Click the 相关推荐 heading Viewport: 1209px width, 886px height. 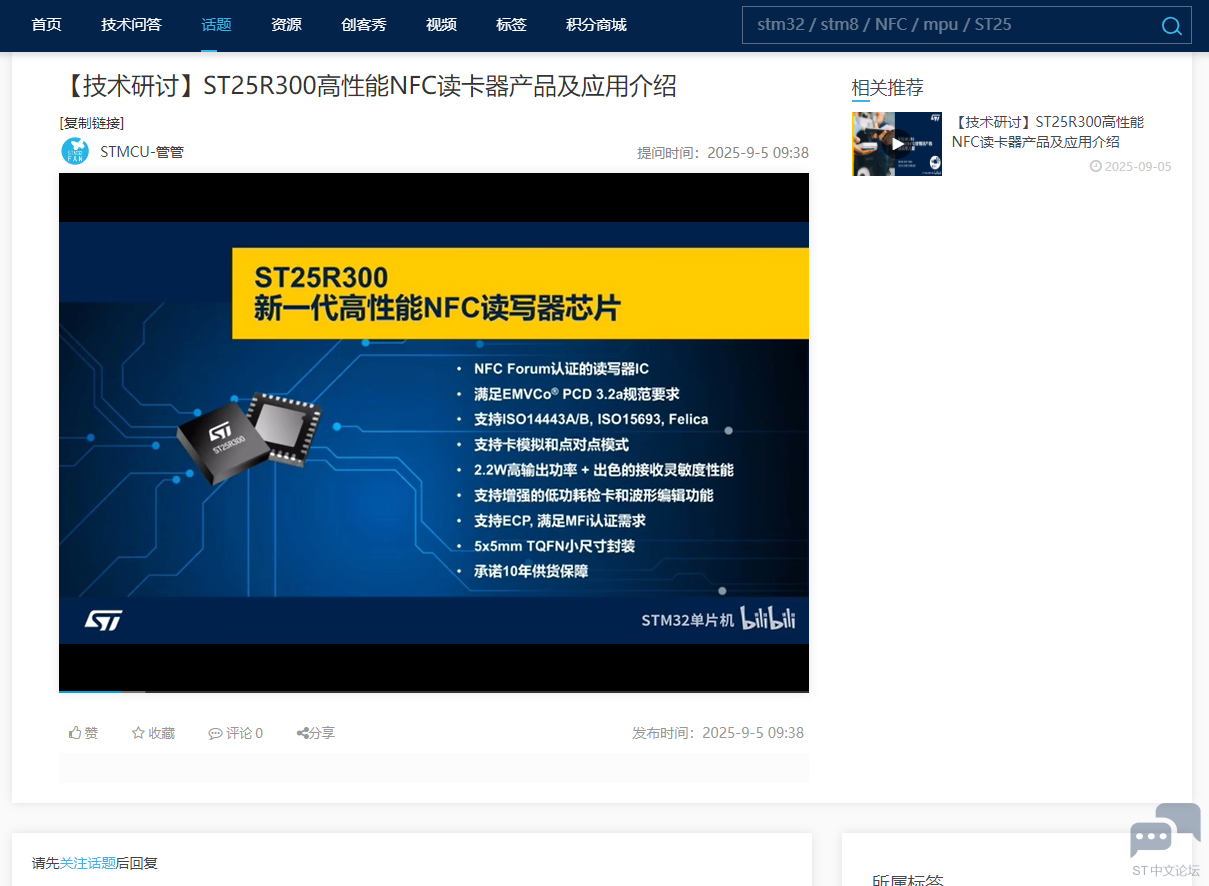click(887, 87)
